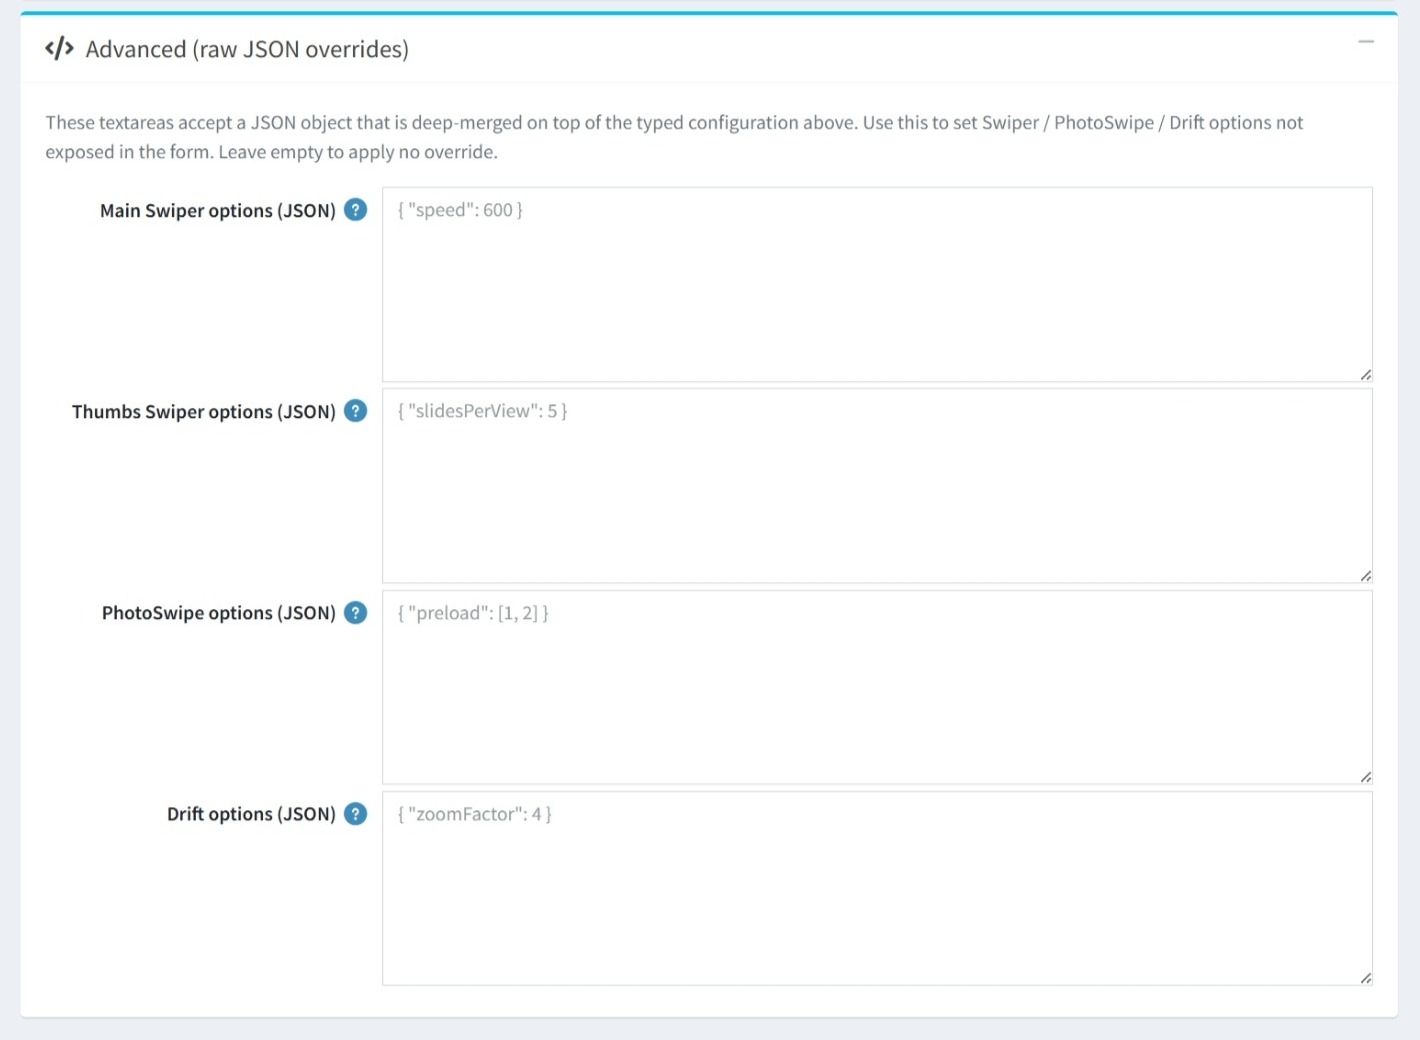This screenshot has height=1040, width=1420.
Task: Click the Advanced (raw JSON overrides) heading
Action: [x=247, y=49]
